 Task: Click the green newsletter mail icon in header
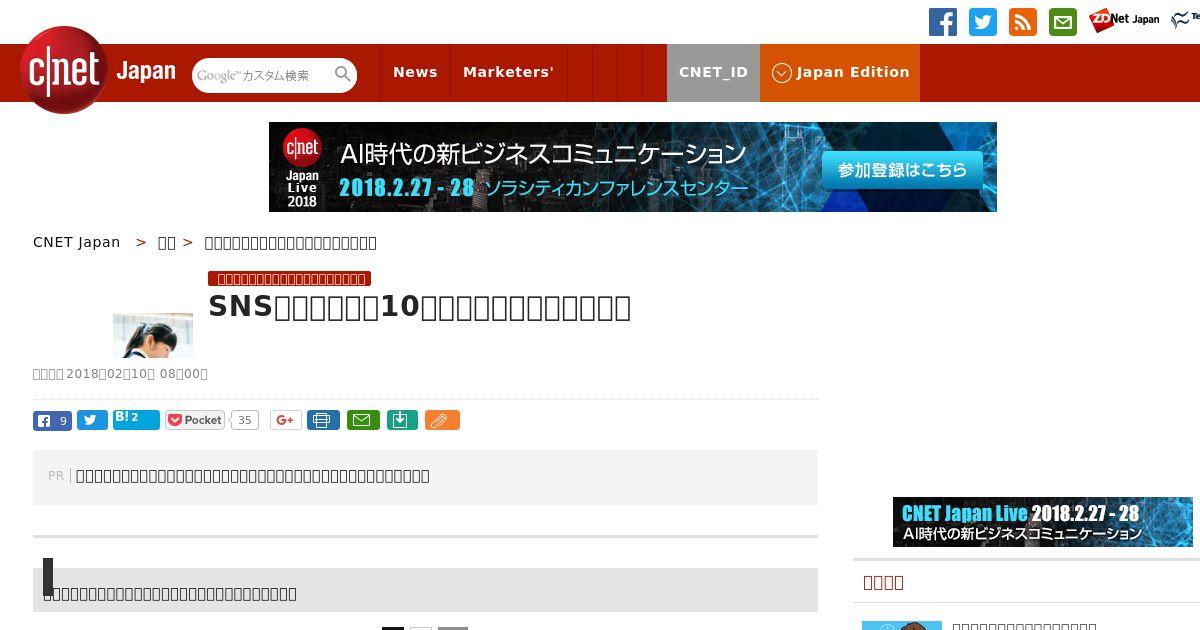1063,22
